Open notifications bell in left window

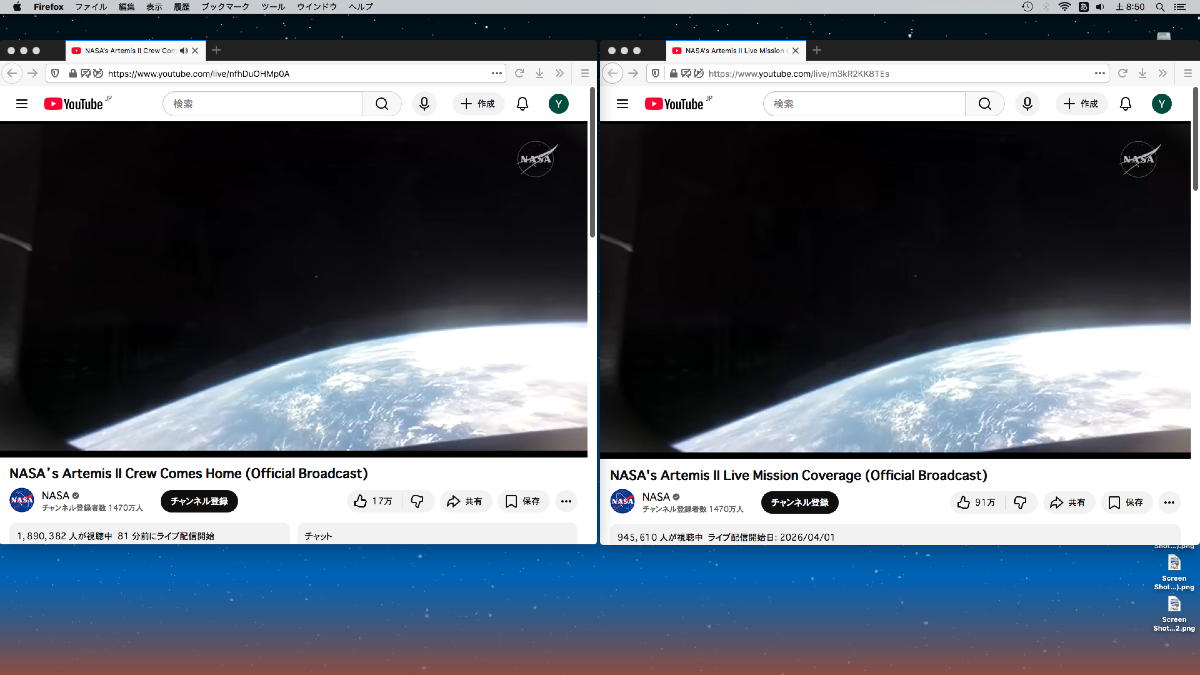522,104
